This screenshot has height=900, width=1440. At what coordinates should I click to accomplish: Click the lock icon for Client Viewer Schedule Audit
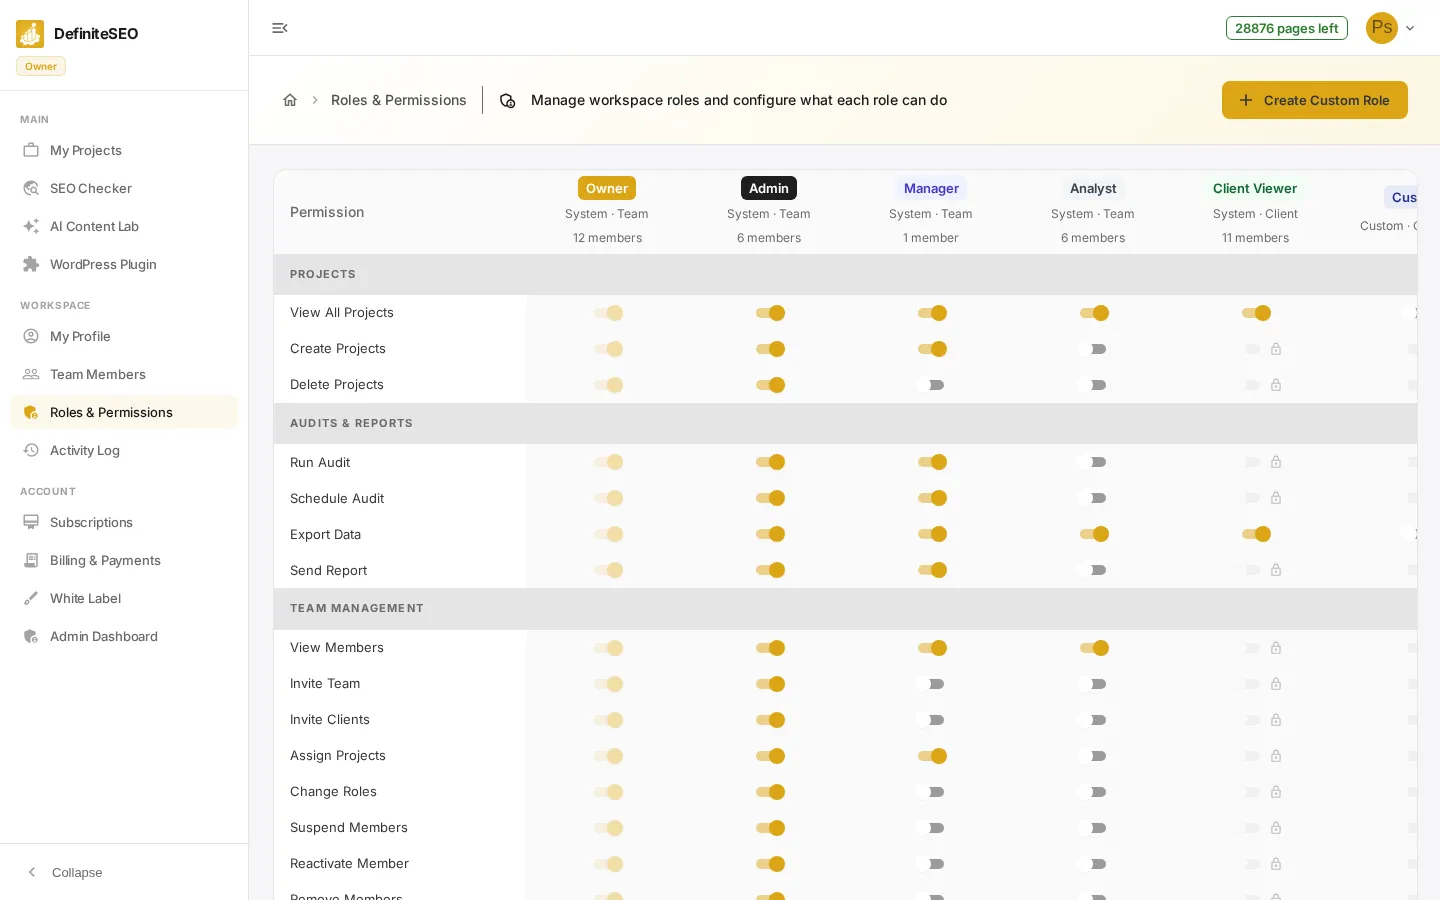tap(1276, 498)
